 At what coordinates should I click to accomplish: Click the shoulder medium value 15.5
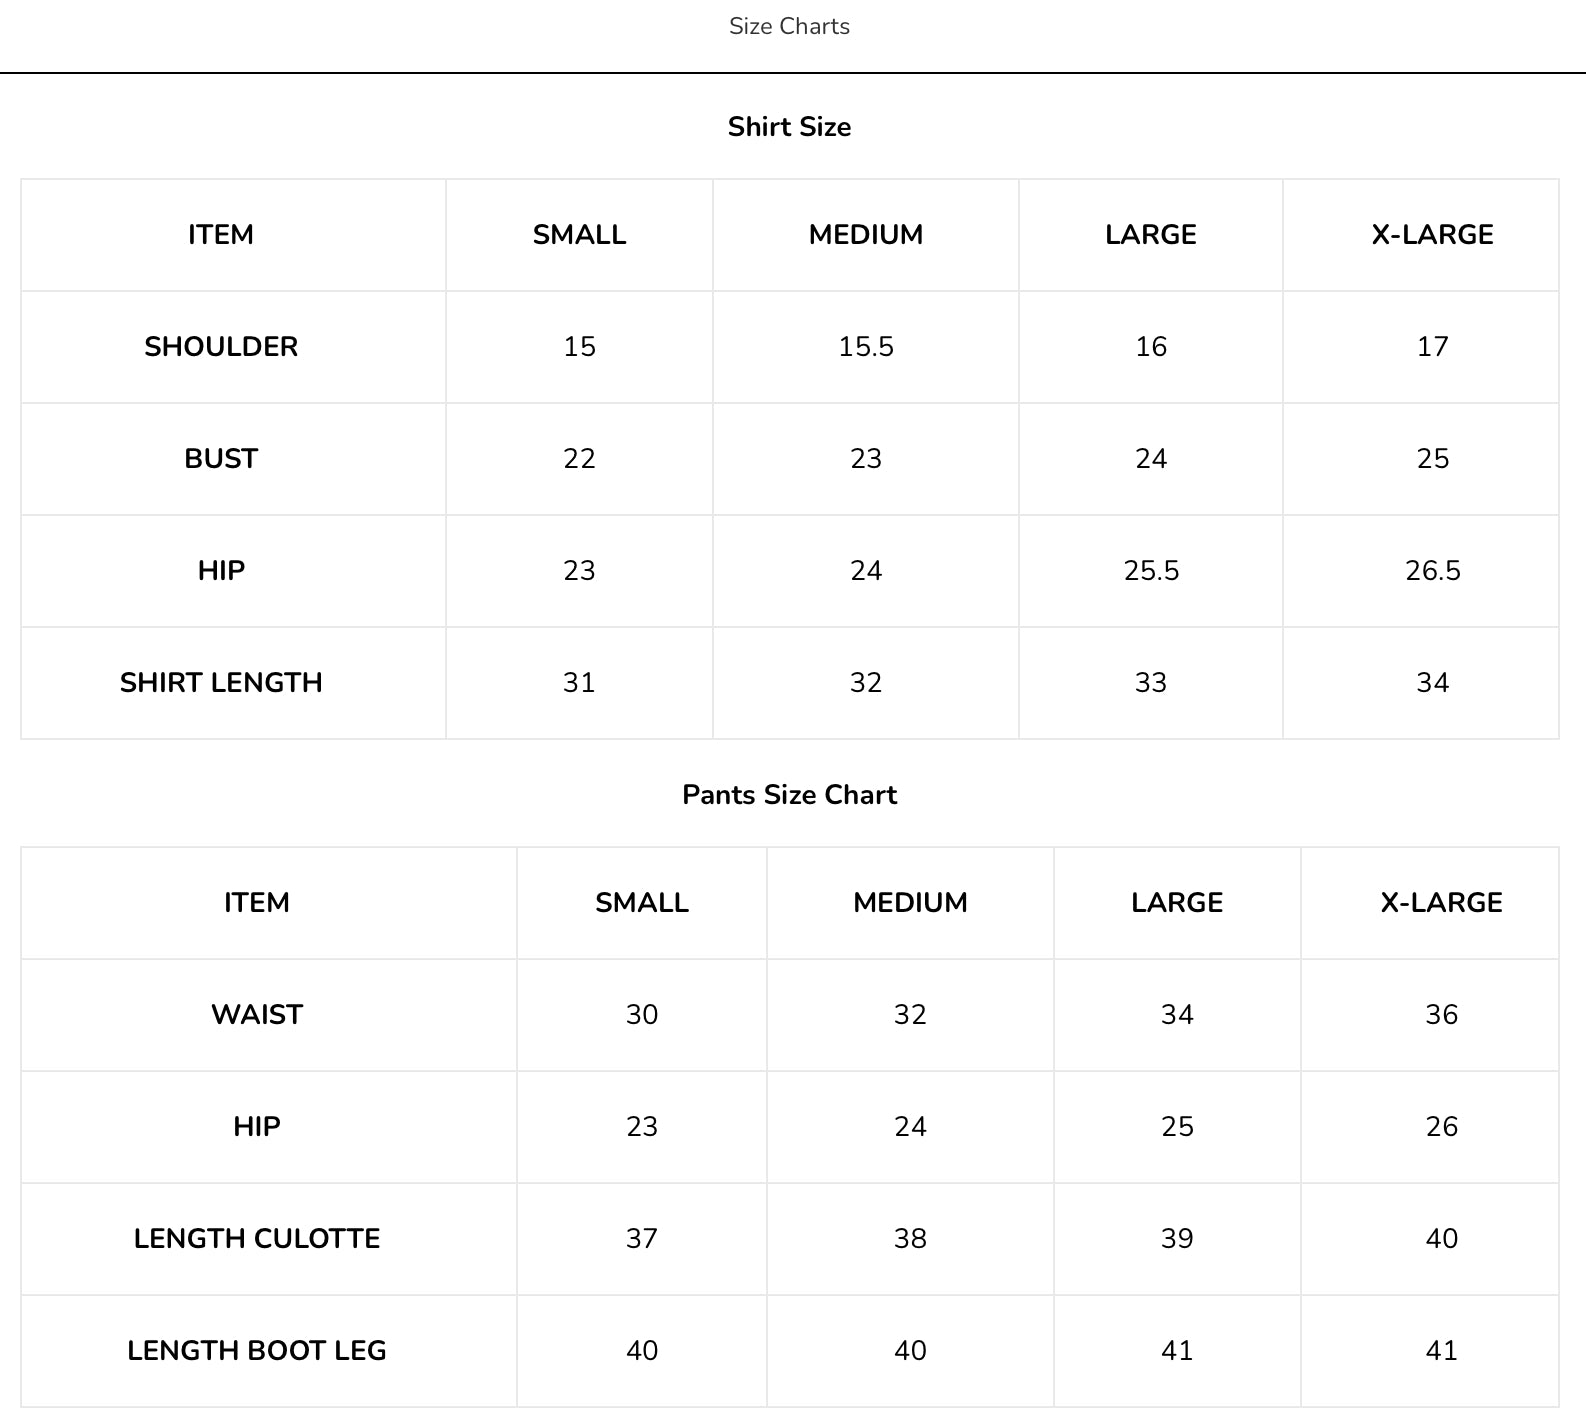tap(866, 347)
